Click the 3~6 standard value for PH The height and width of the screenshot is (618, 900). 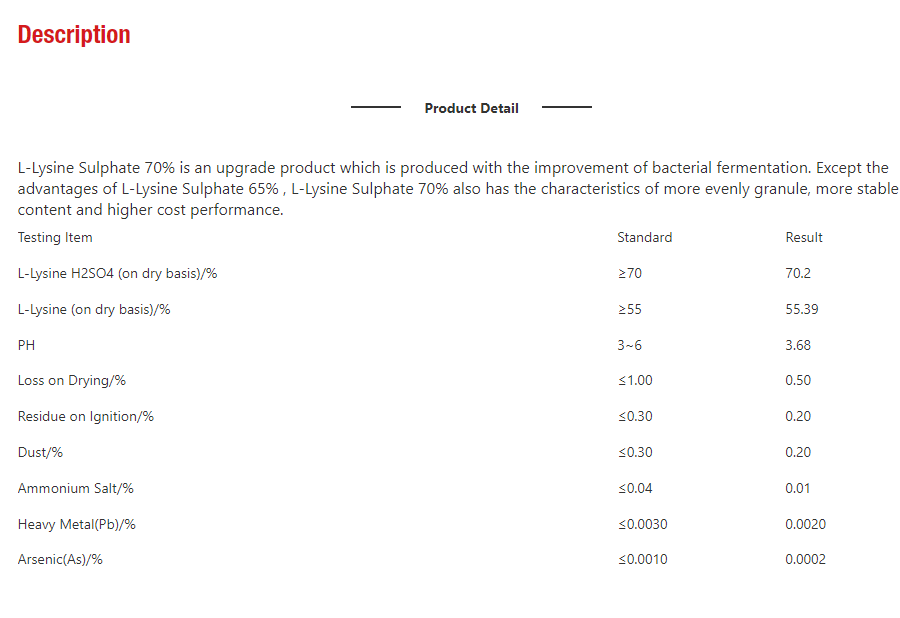click(x=630, y=345)
